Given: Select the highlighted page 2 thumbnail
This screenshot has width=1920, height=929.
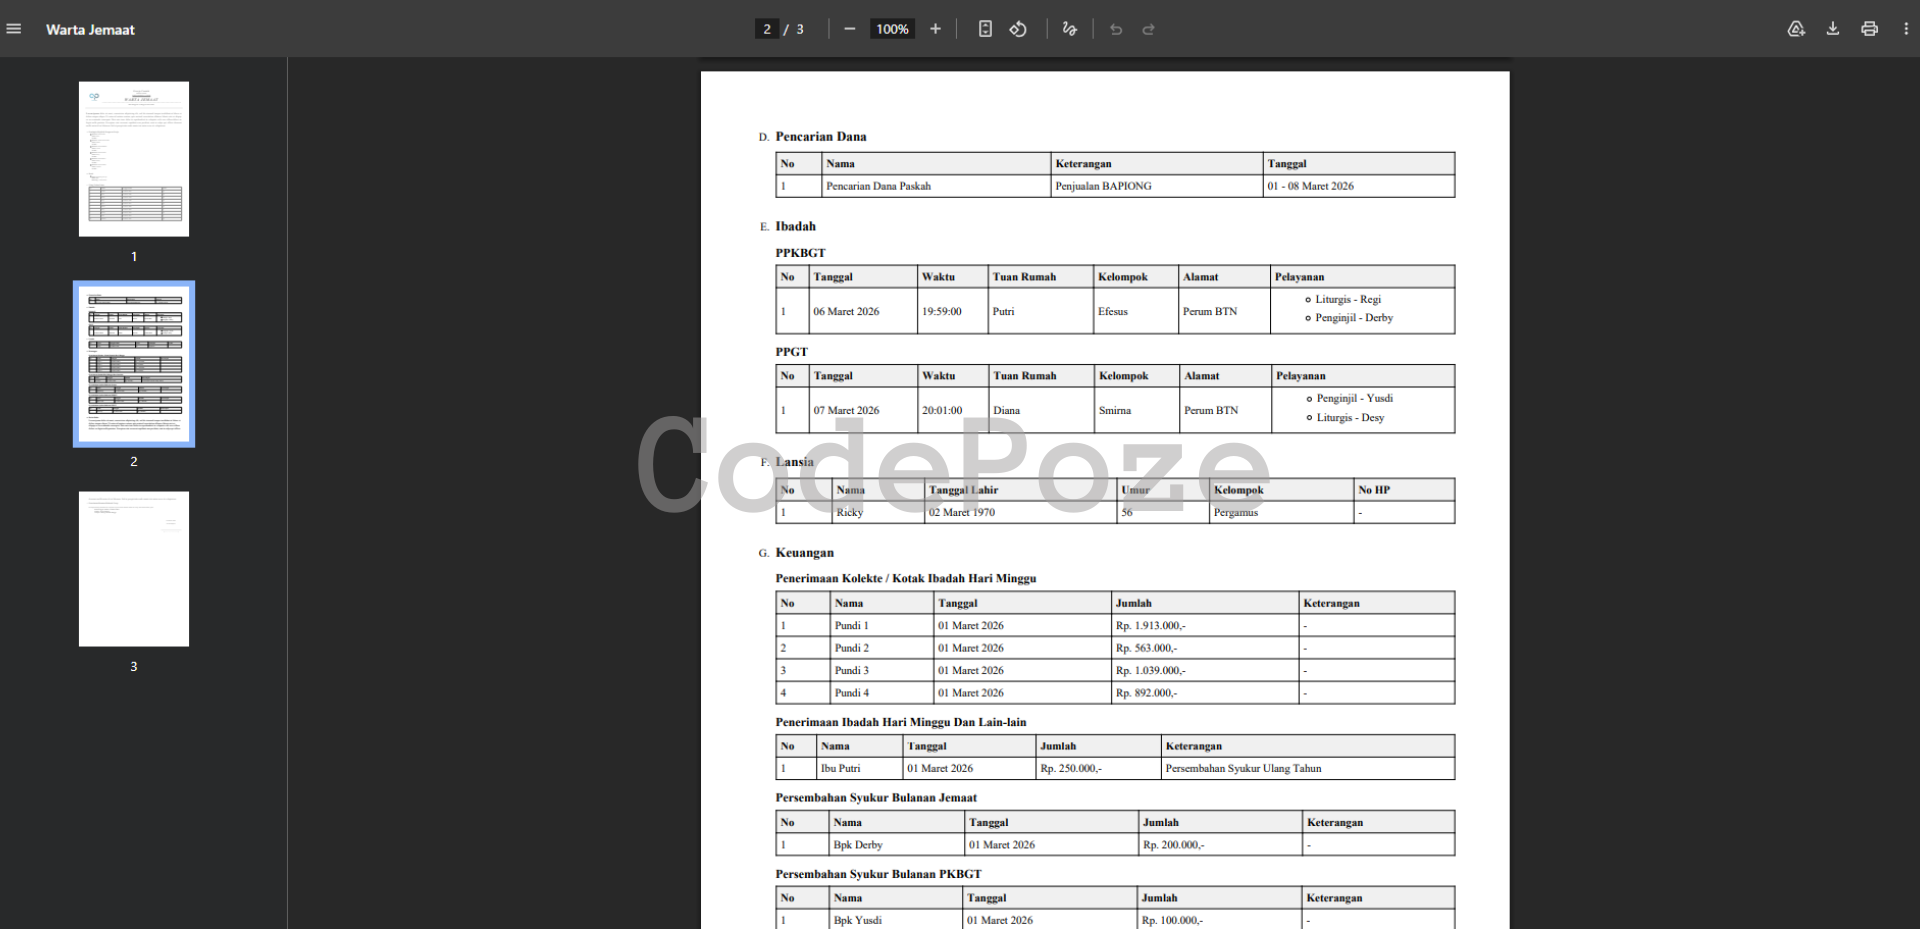Looking at the screenshot, I should 134,364.
